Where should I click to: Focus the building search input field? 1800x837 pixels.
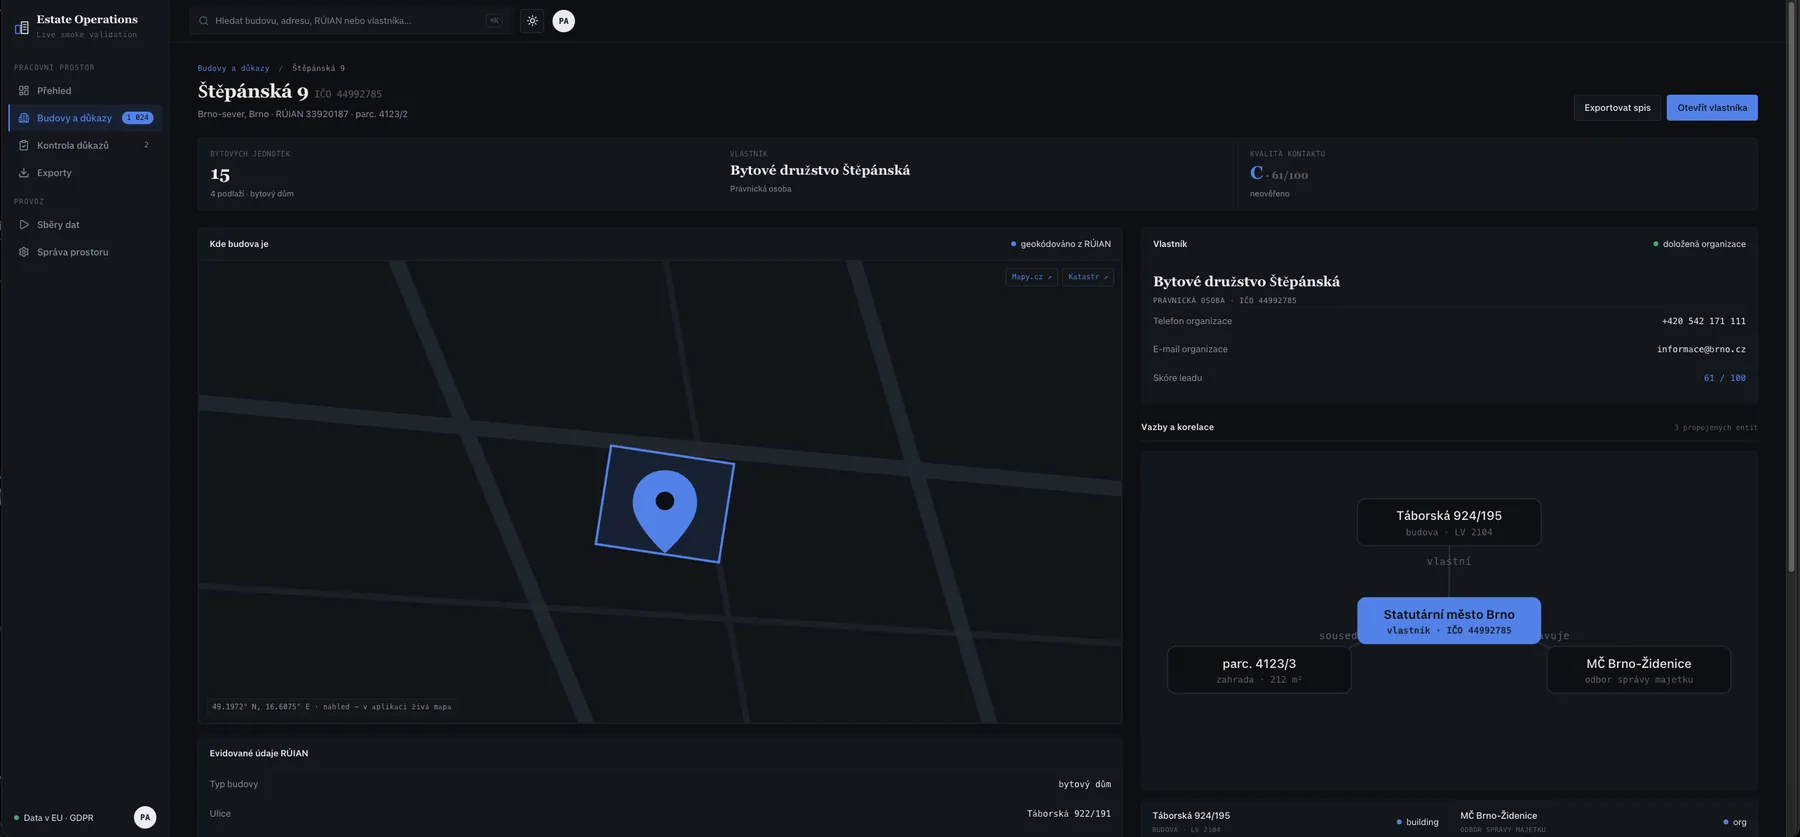coord(349,21)
